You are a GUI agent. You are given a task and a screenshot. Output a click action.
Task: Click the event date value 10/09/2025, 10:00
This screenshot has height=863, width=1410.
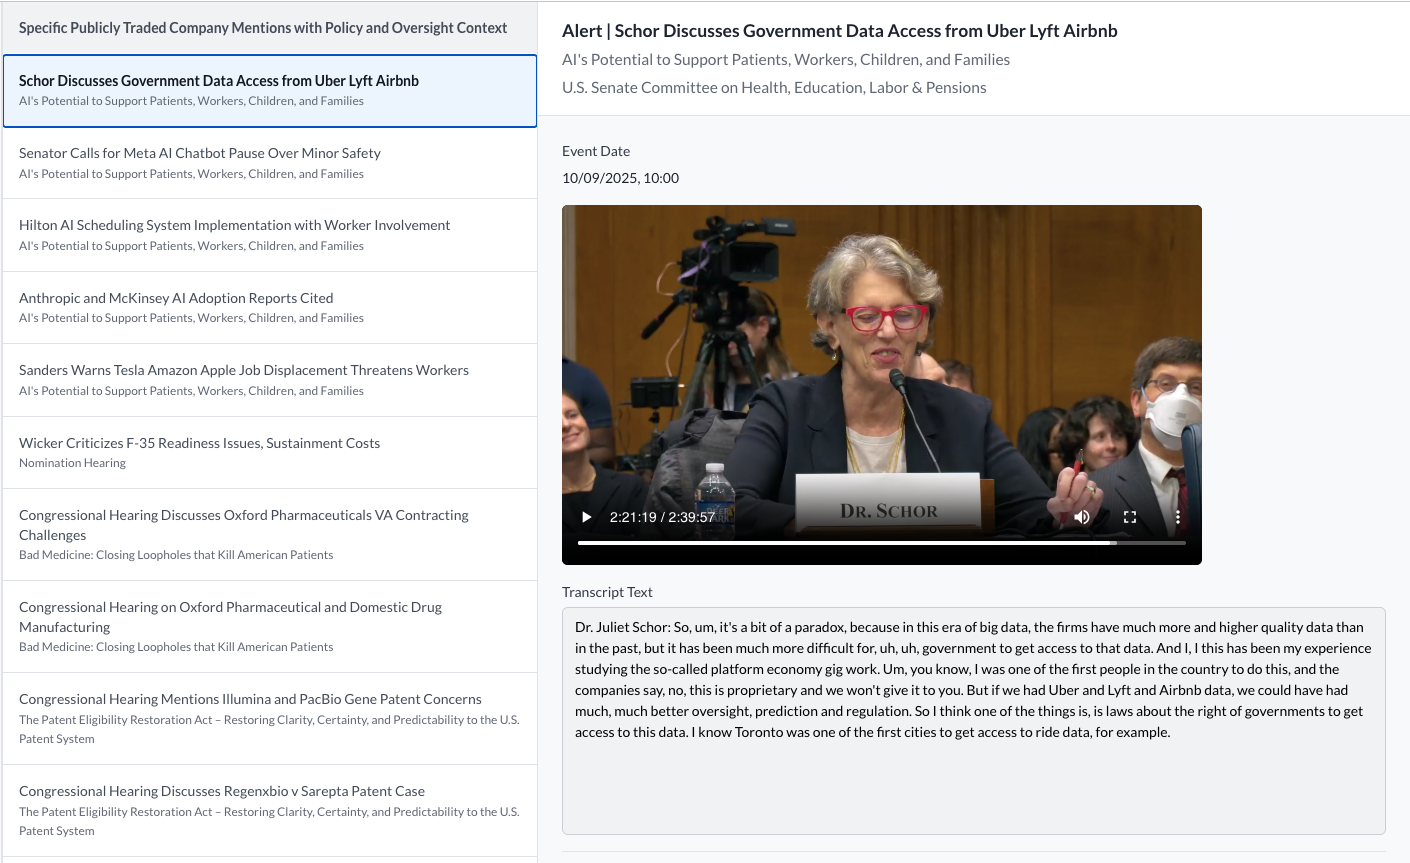point(620,178)
